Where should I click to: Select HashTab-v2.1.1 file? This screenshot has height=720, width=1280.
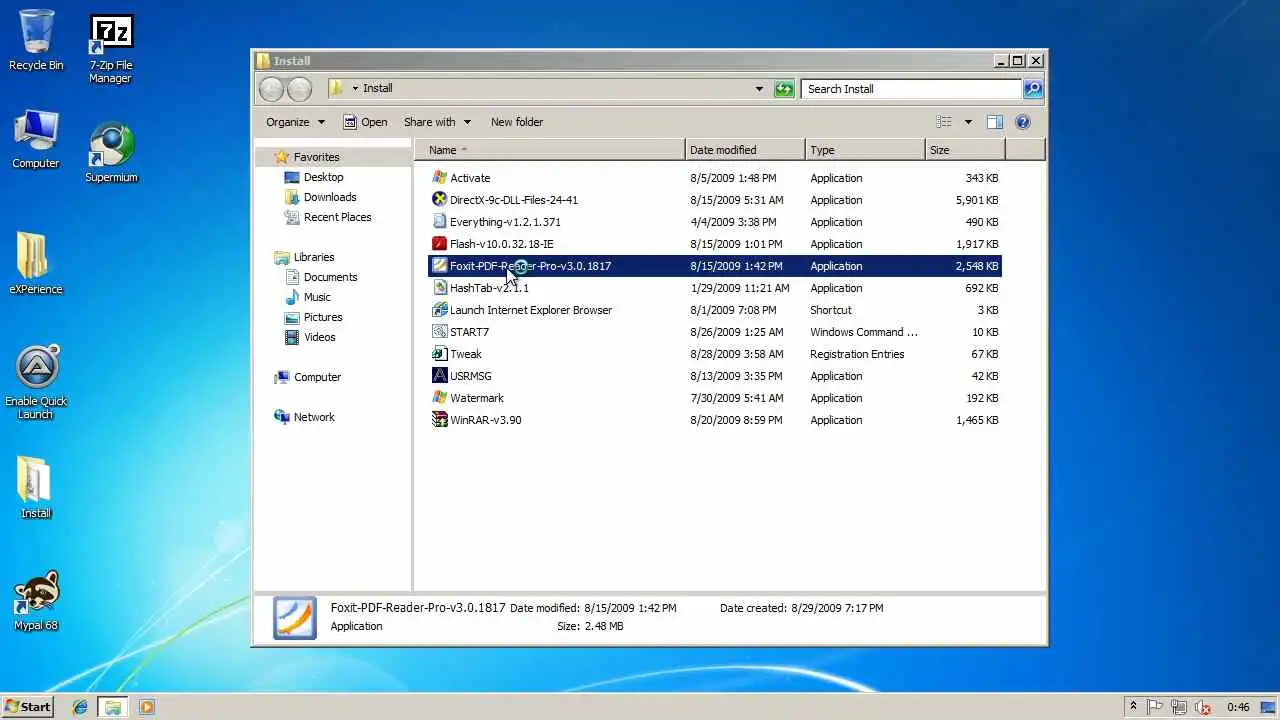click(489, 288)
